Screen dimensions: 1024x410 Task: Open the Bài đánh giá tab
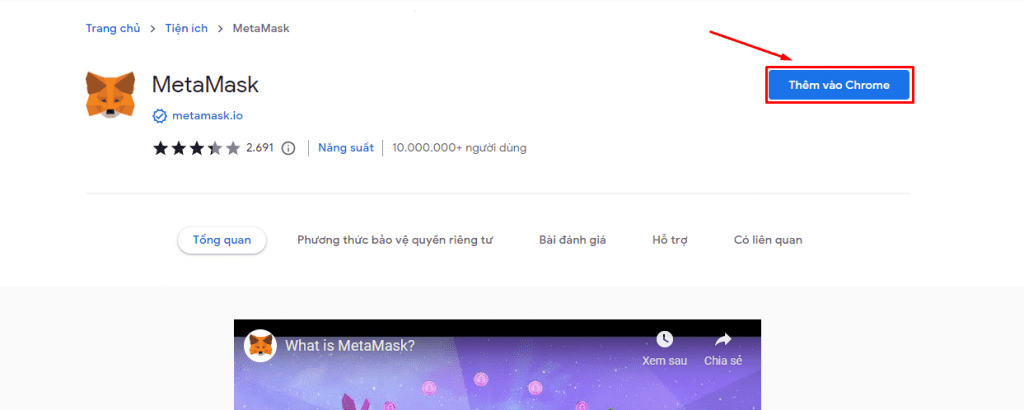click(573, 240)
